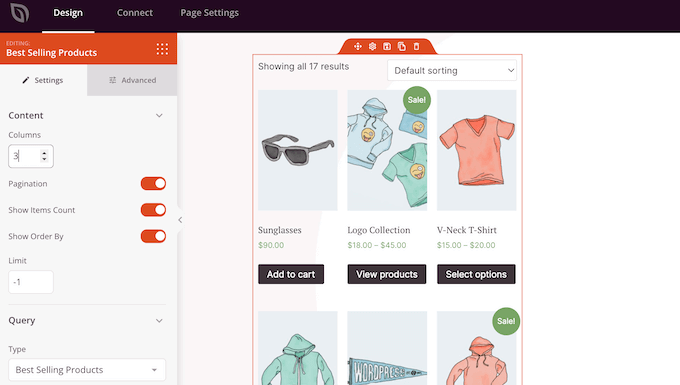
Task: Click the Logo Collection product image
Action: pos(387,150)
